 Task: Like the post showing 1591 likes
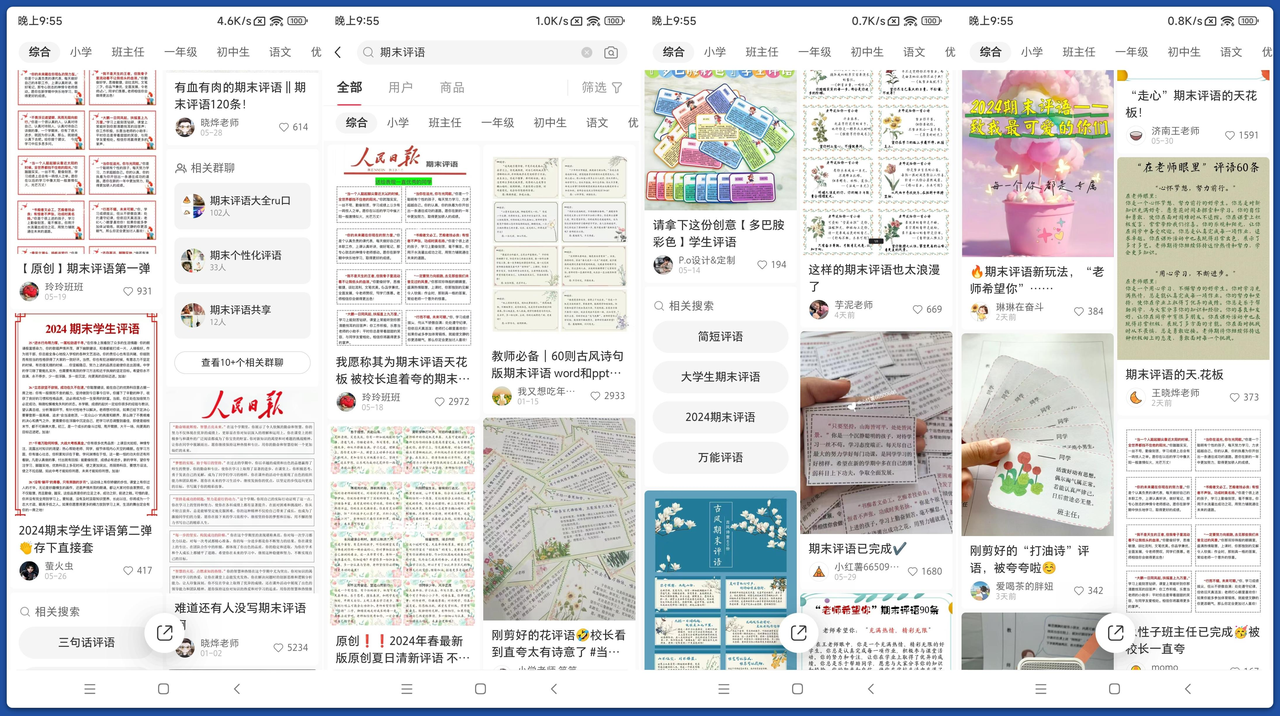click(1229, 135)
